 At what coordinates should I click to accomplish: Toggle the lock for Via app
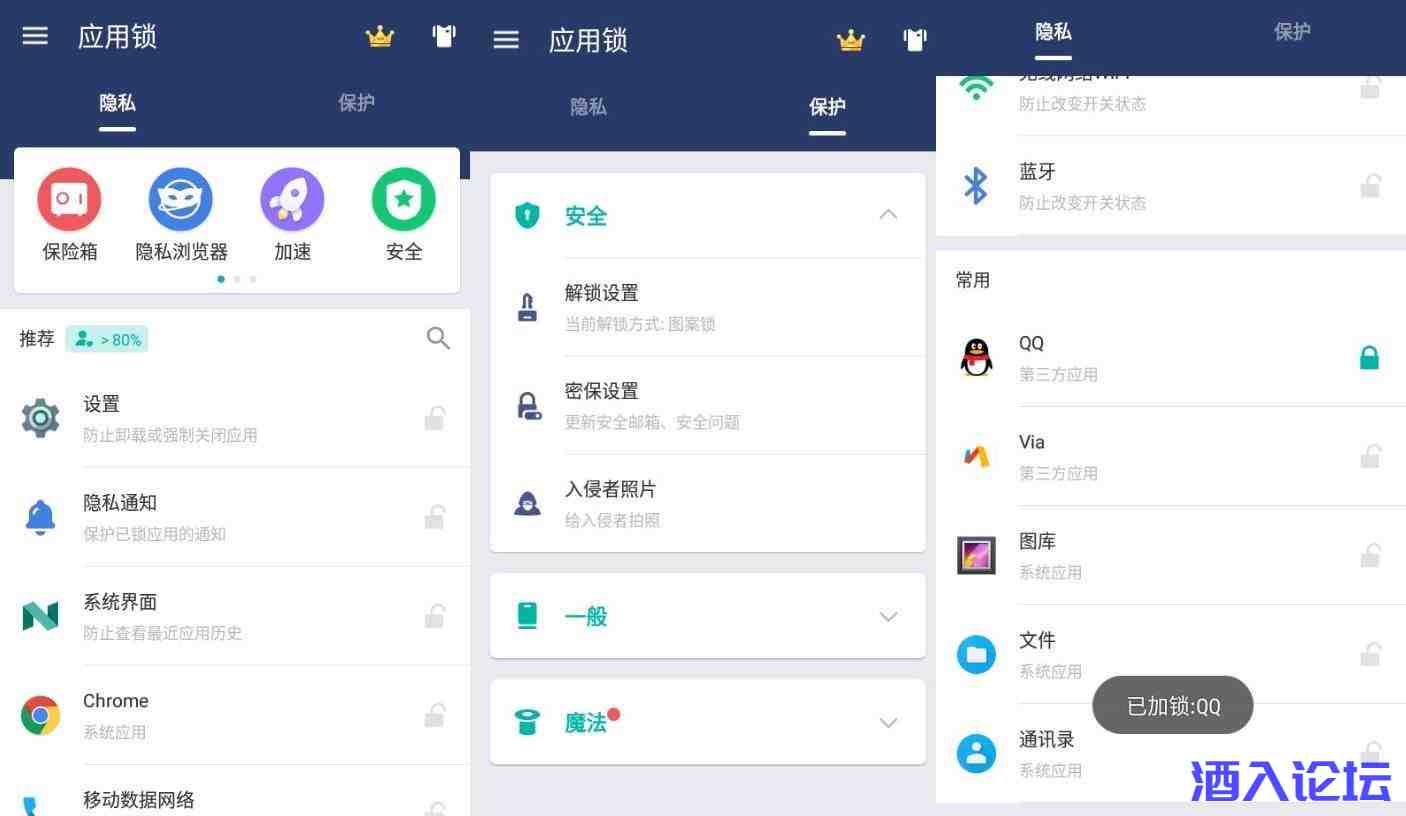(1370, 456)
